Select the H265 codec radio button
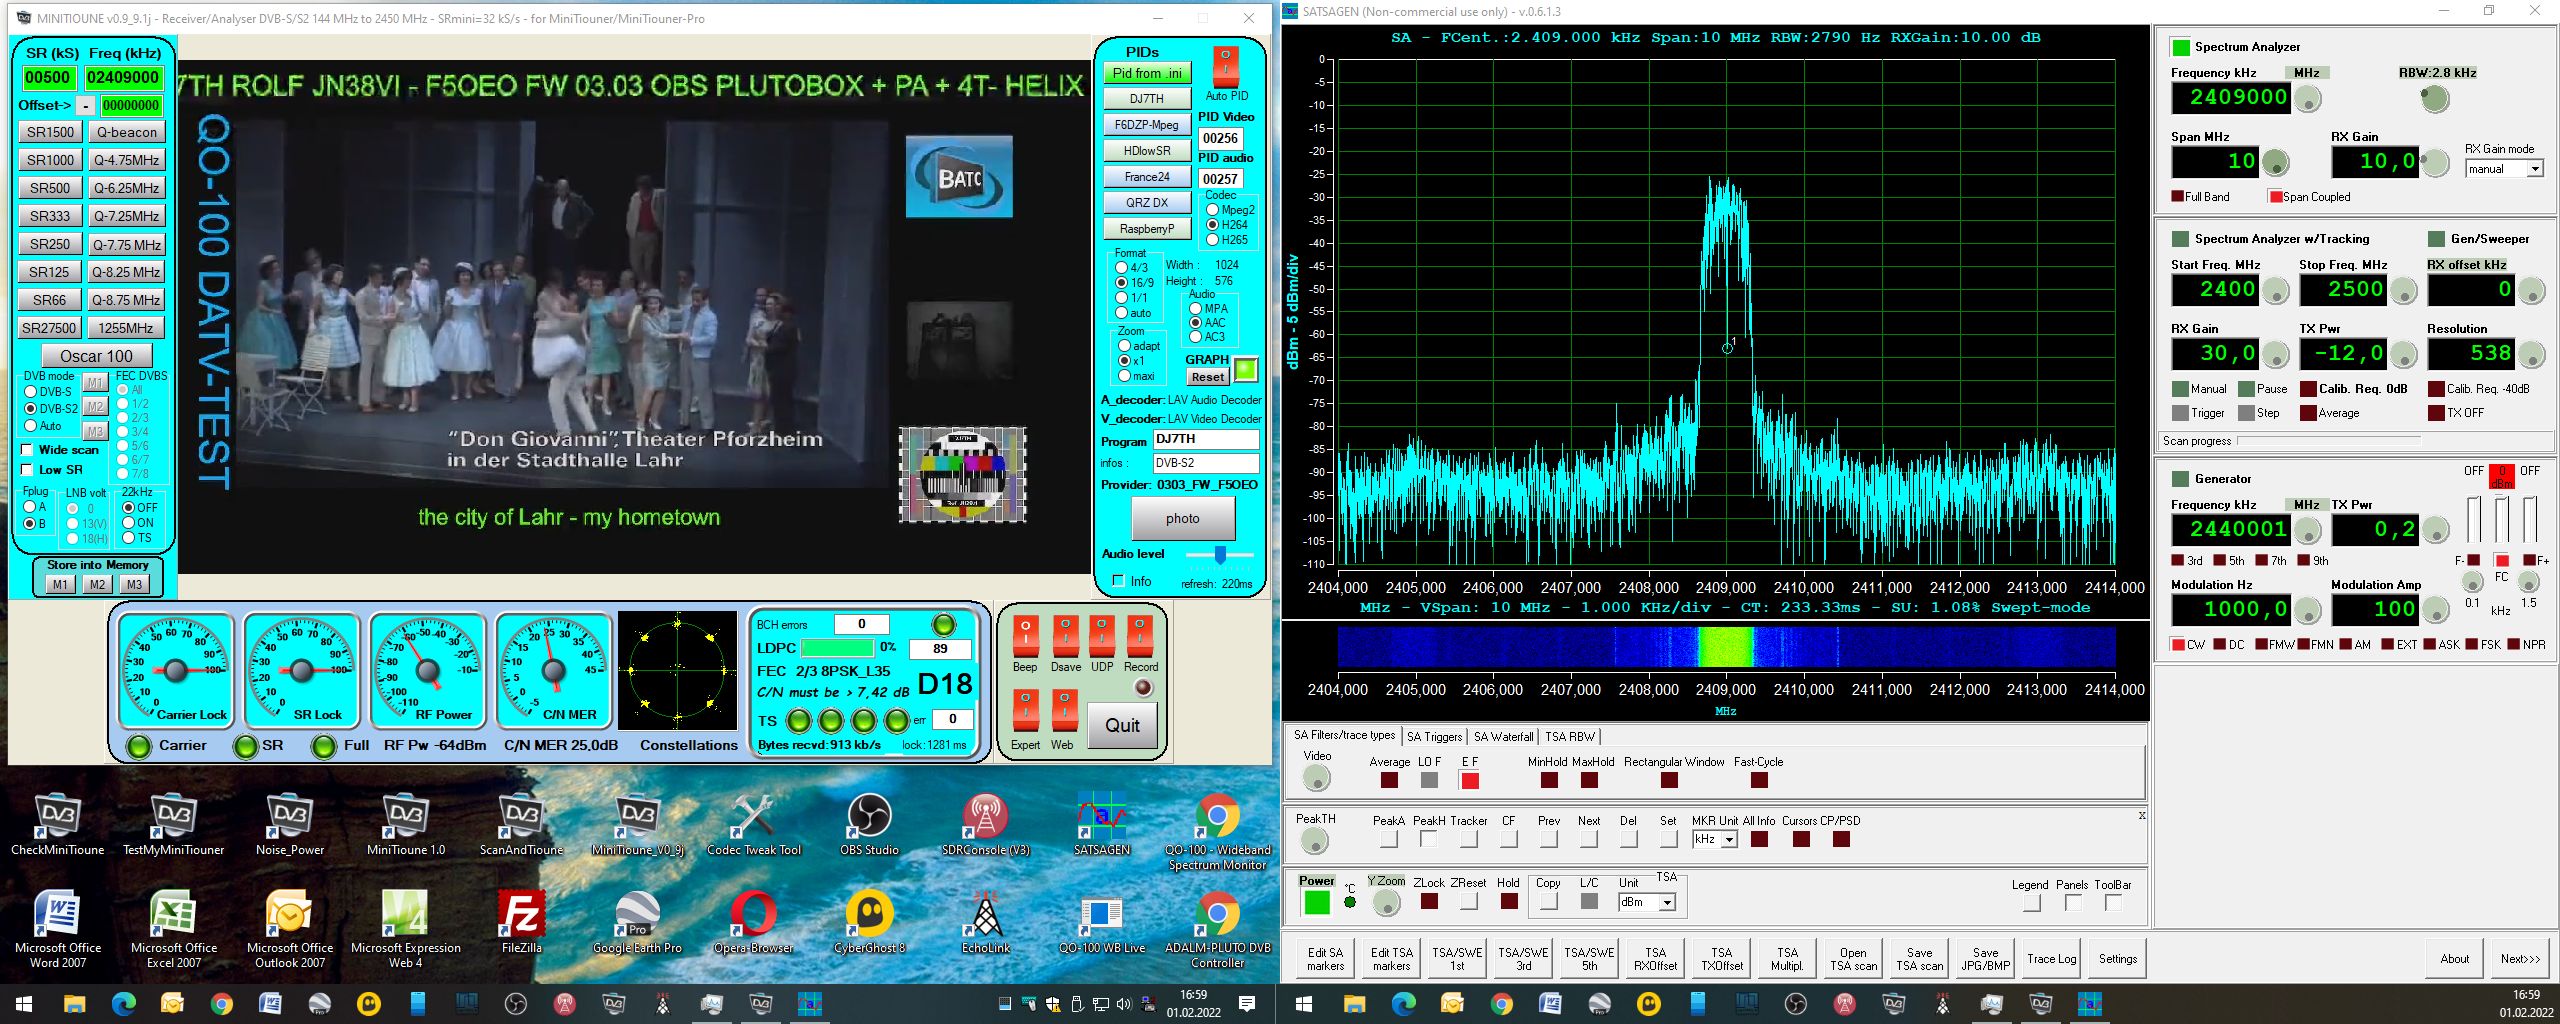The image size is (2560, 1024). (x=1213, y=240)
